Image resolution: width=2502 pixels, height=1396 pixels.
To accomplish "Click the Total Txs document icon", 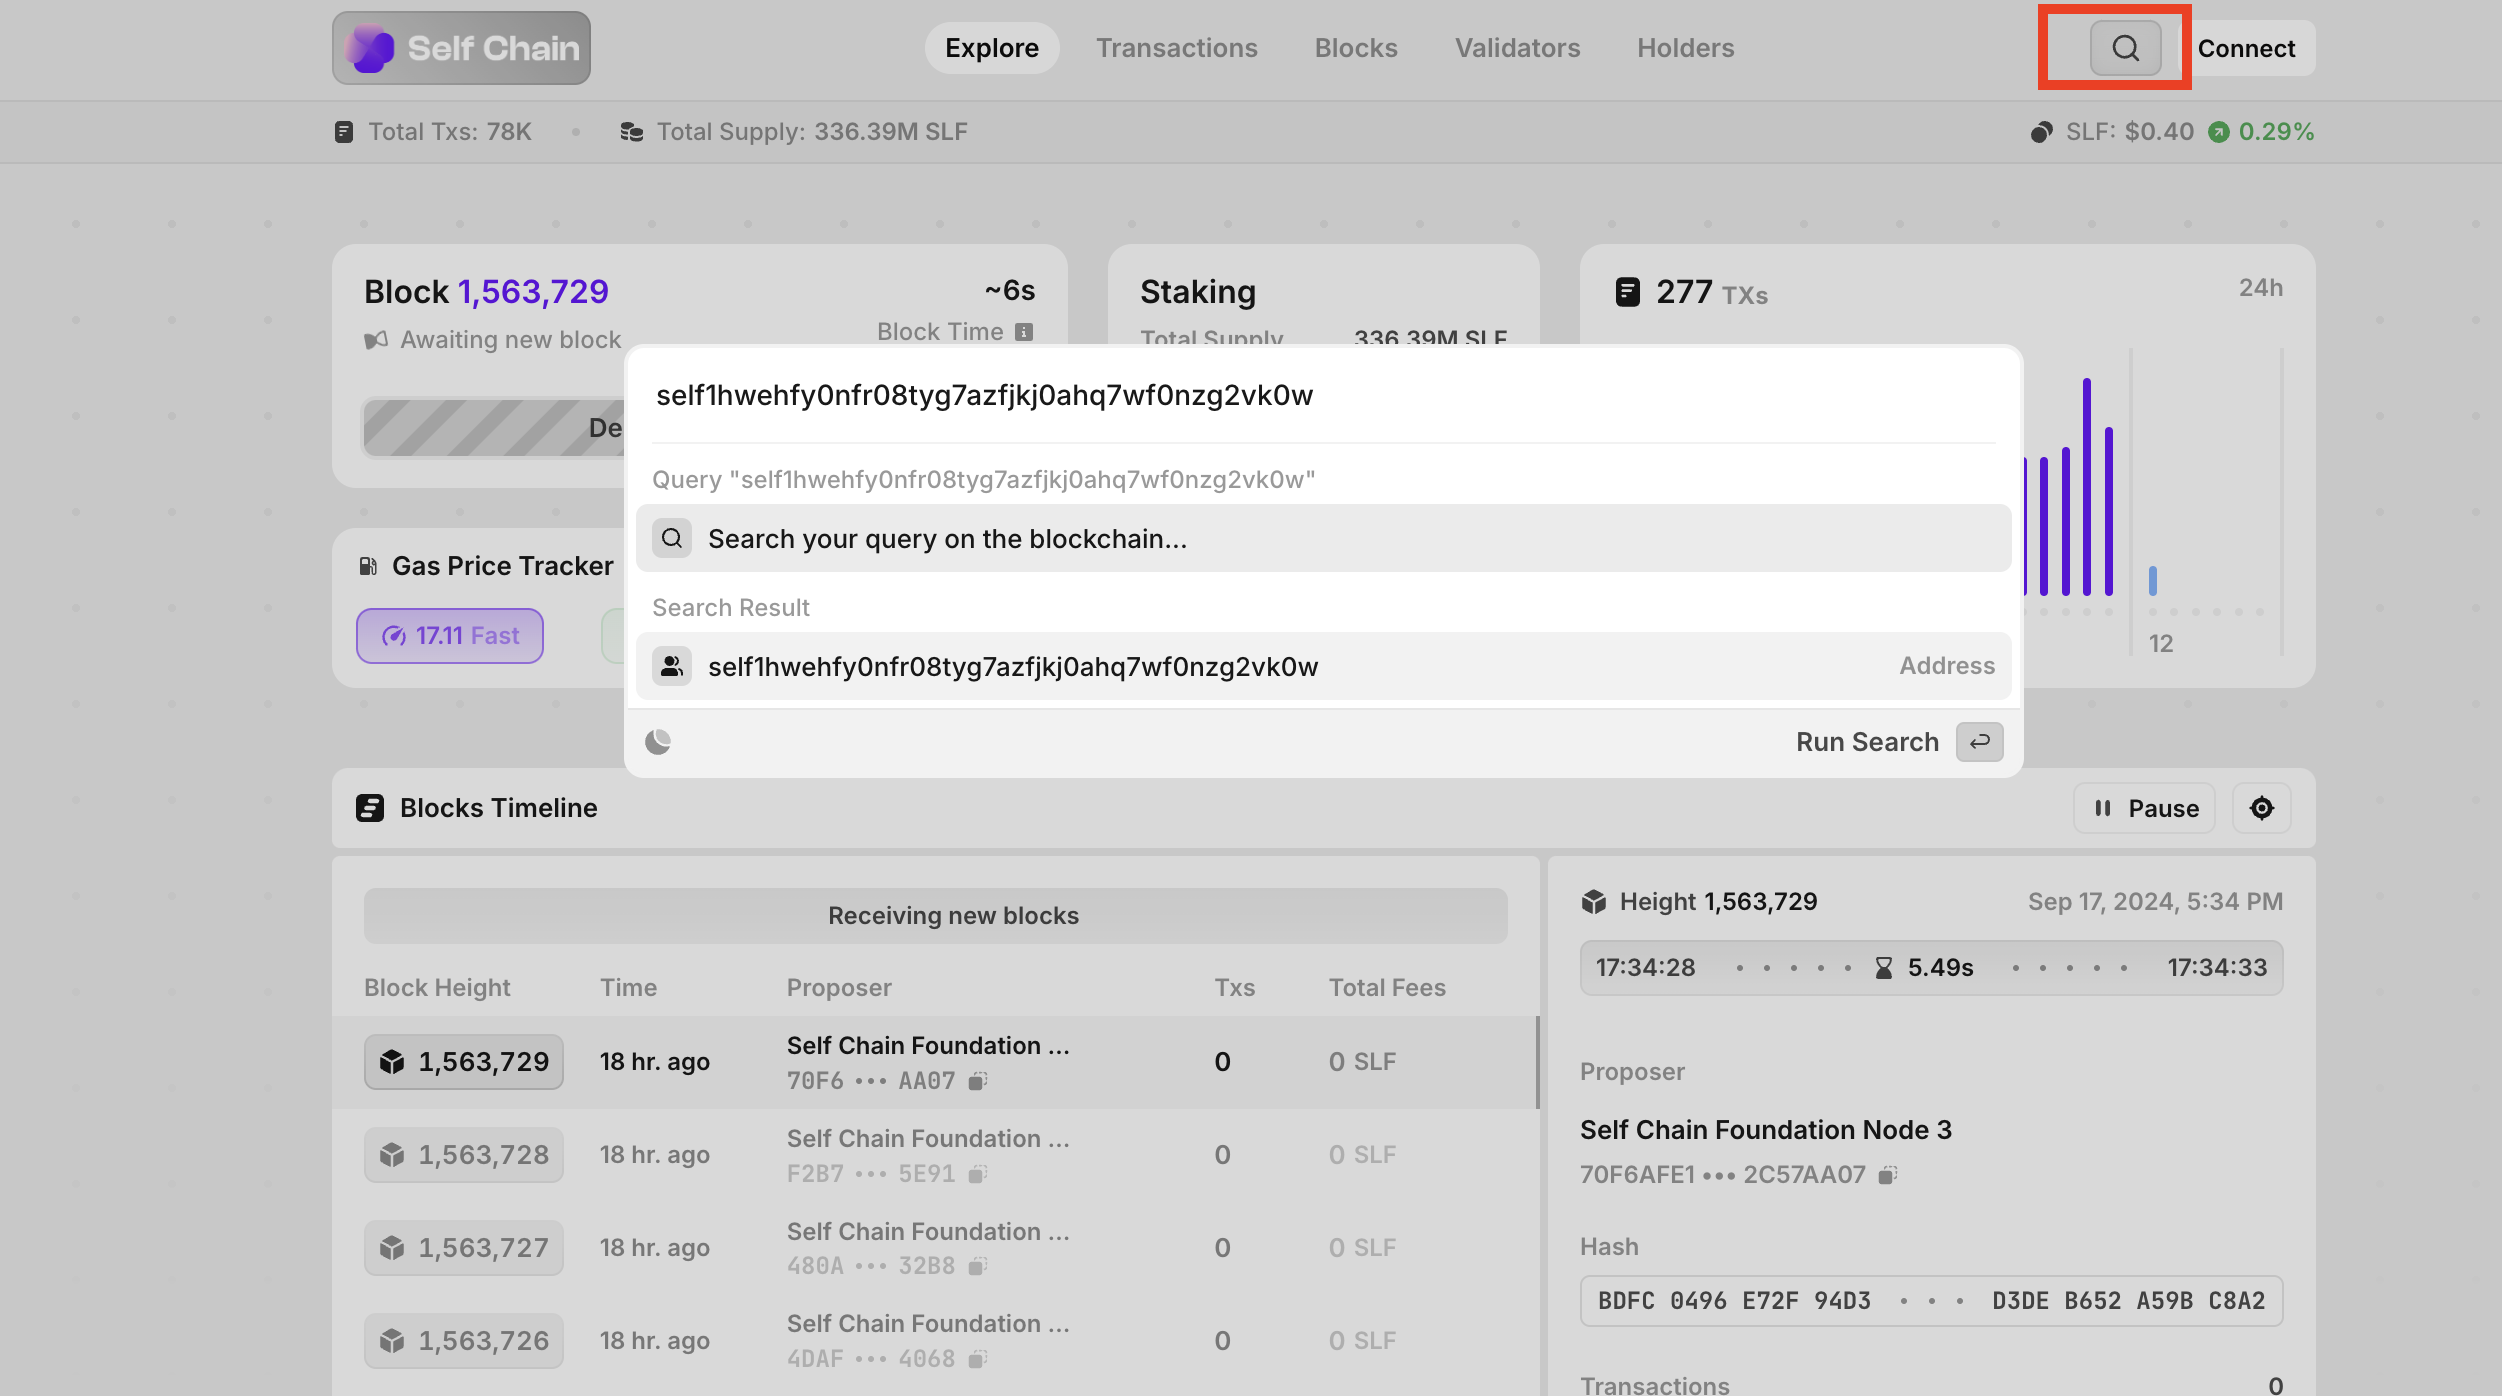I will point(344,132).
